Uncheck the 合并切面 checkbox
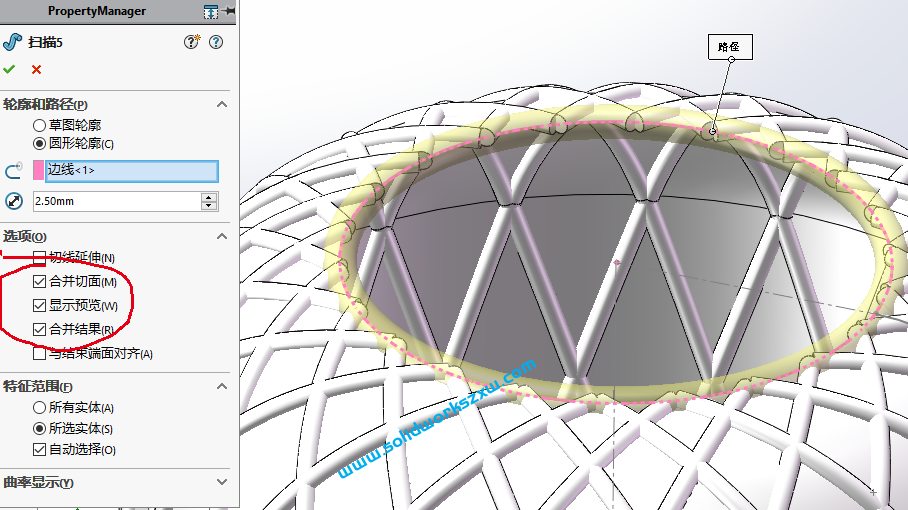 coord(39,281)
